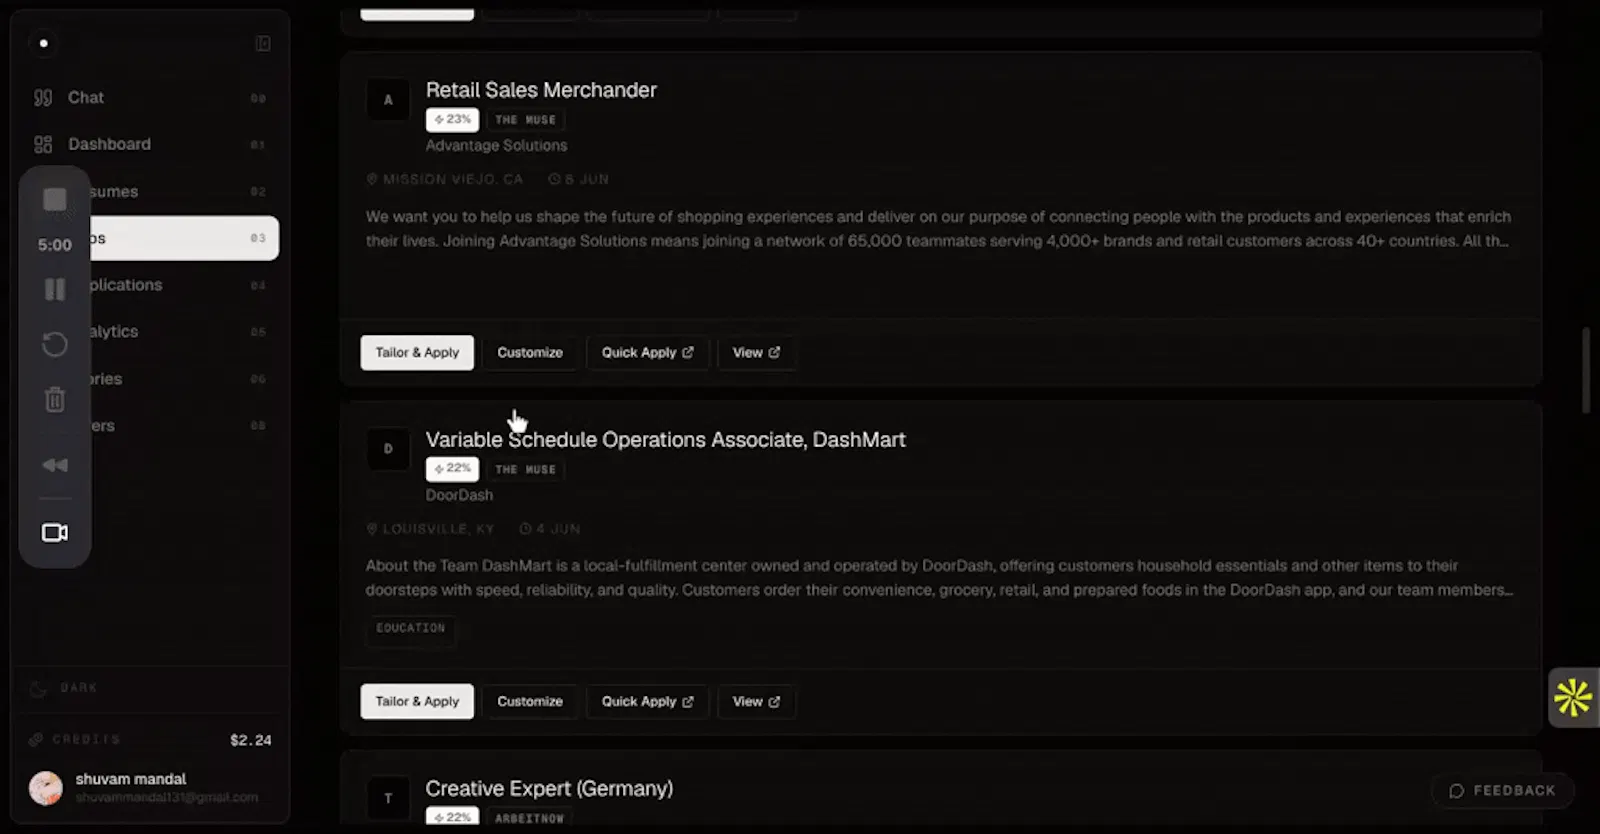Click the Dashboard grid icon

point(43,144)
